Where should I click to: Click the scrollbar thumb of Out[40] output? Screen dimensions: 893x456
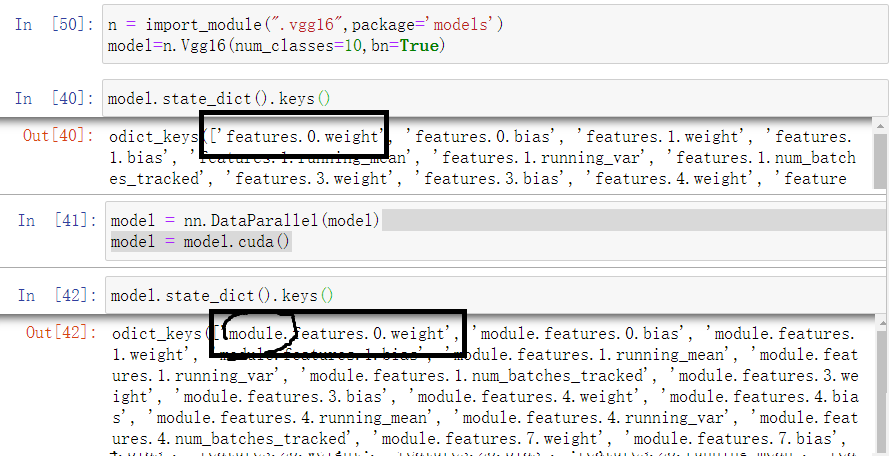(880, 161)
